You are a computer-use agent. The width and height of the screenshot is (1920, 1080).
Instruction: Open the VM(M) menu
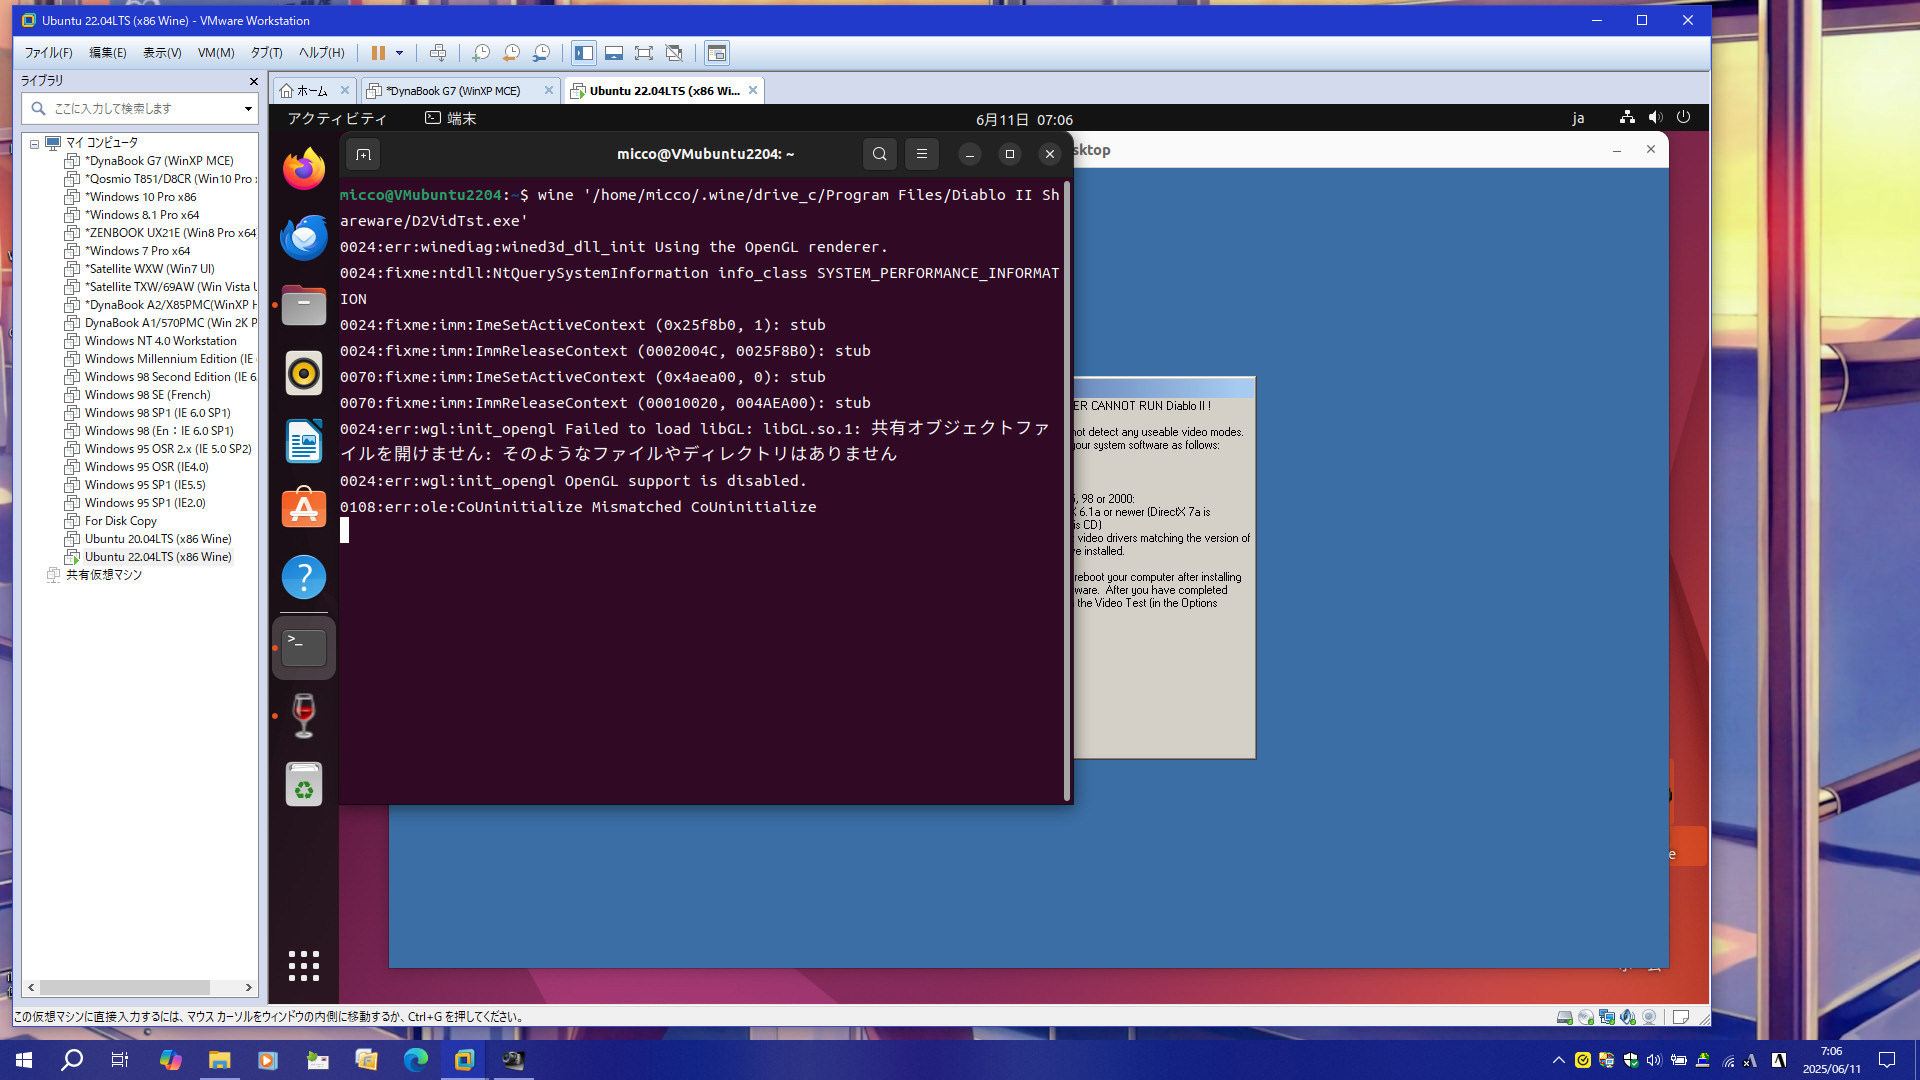tap(216, 53)
